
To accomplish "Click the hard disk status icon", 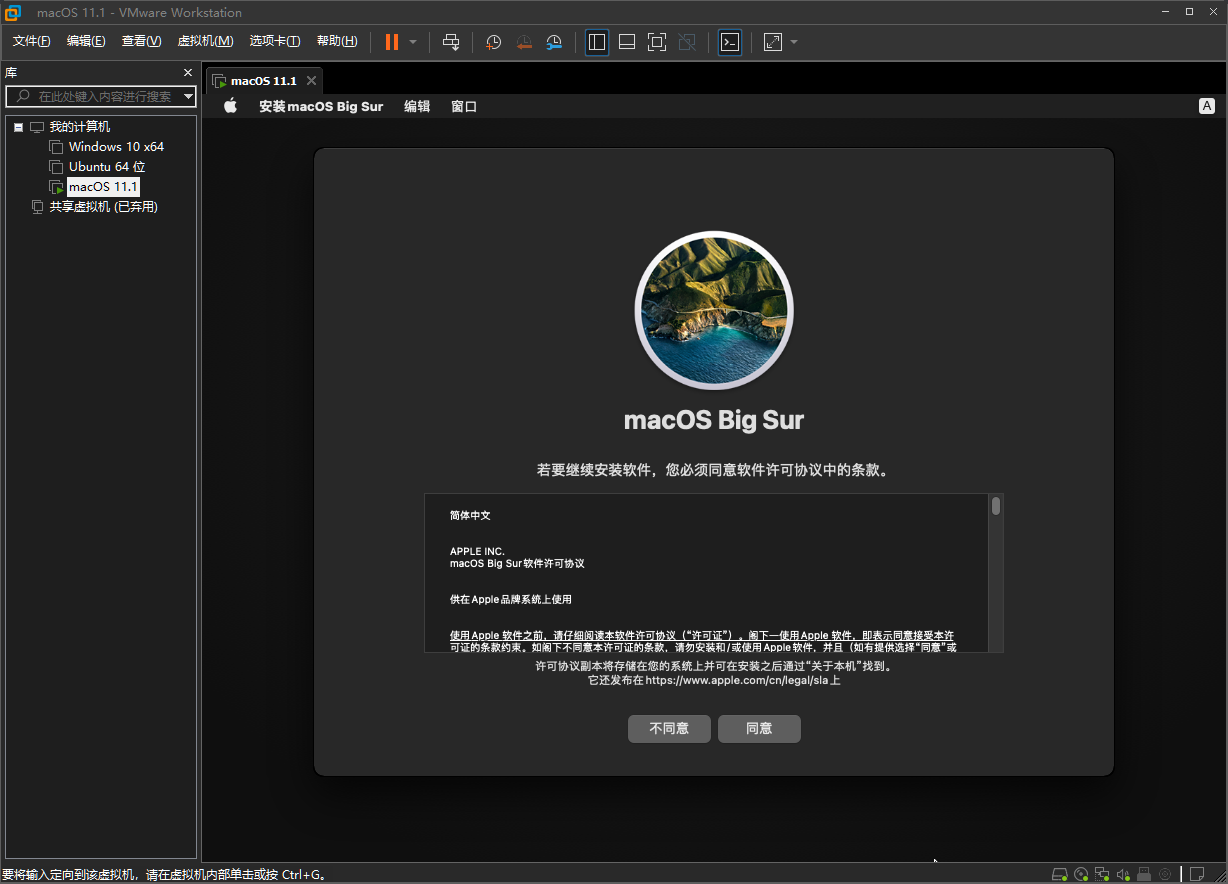I will point(1060,874).
